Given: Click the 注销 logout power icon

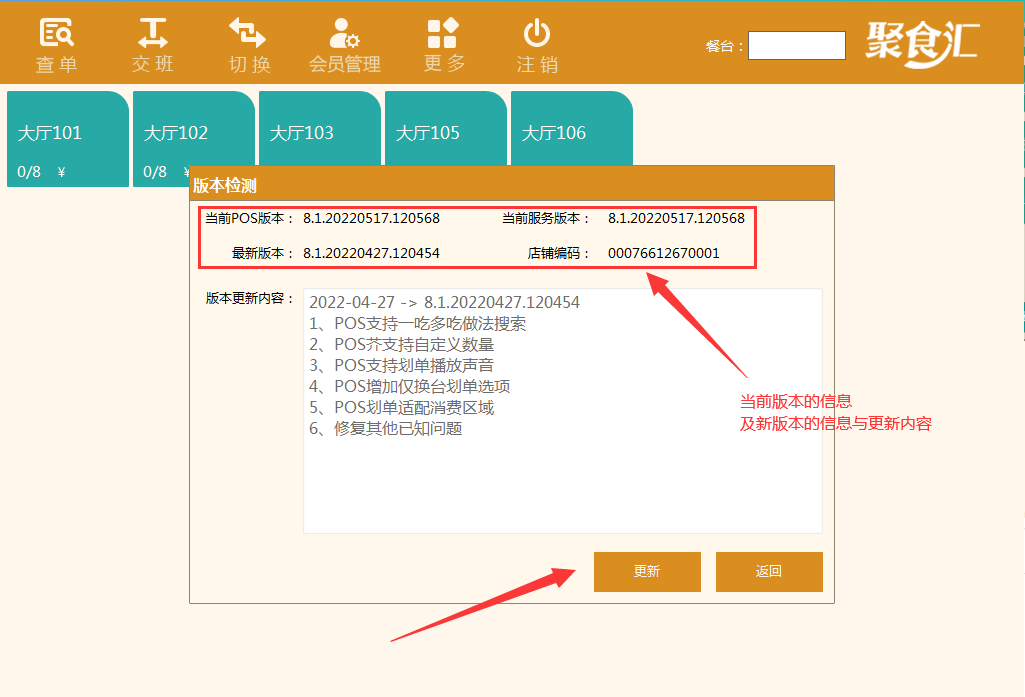Looking at the screenshot, I should 537,45.
